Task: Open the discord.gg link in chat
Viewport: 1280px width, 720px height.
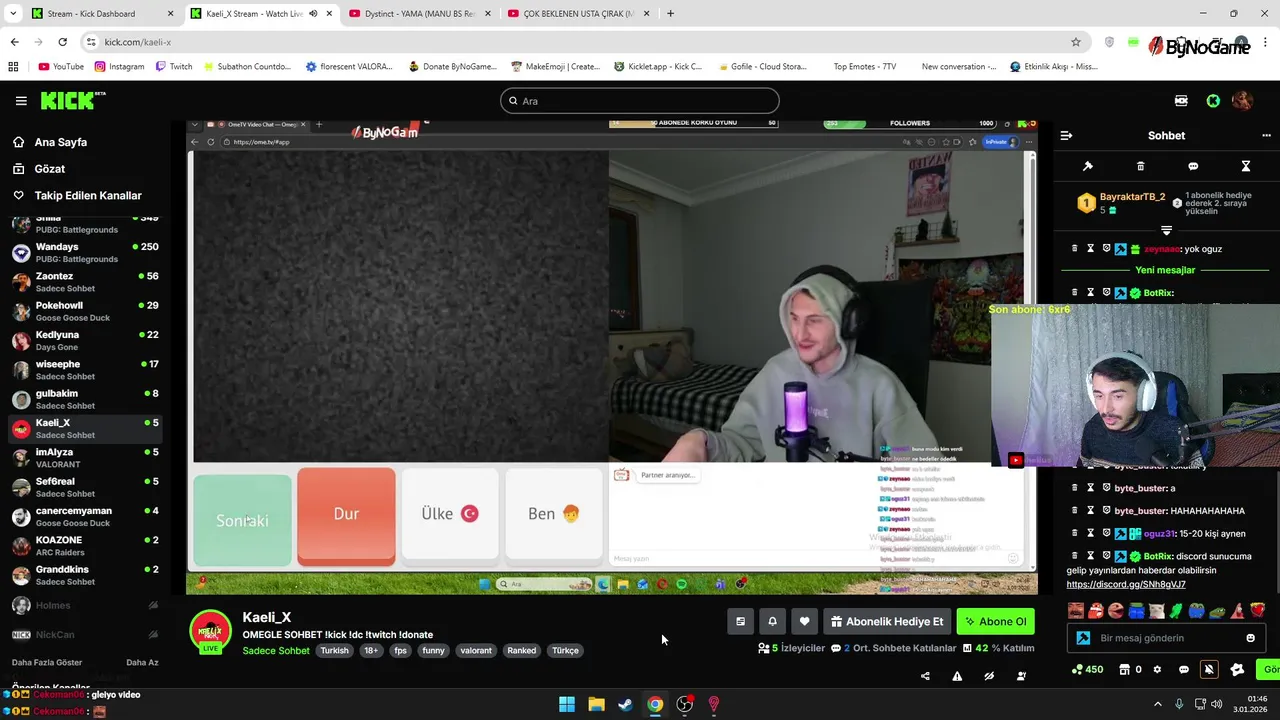Action: coord(1126,584)
